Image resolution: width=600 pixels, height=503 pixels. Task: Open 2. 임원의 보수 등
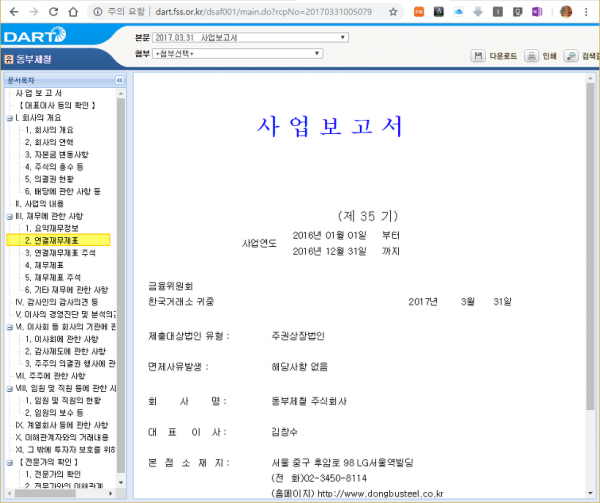pos(54,413)
